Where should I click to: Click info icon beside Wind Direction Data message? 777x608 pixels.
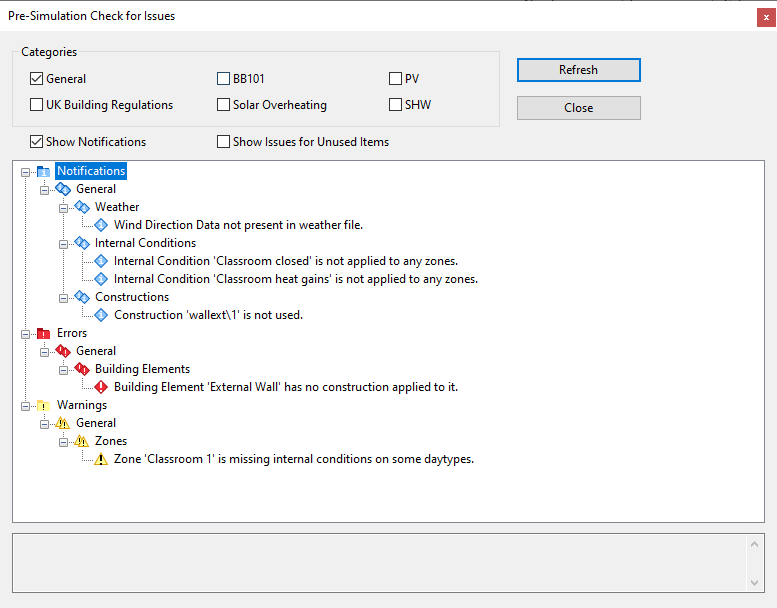click(x=101, y=225)
